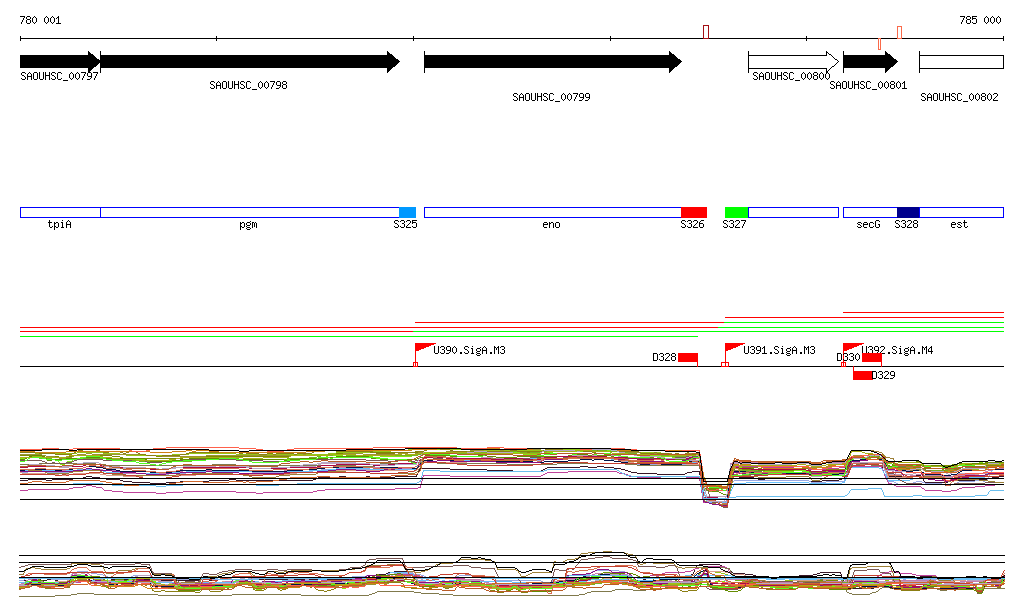Select the green S327 segment box

pos(736,212)
